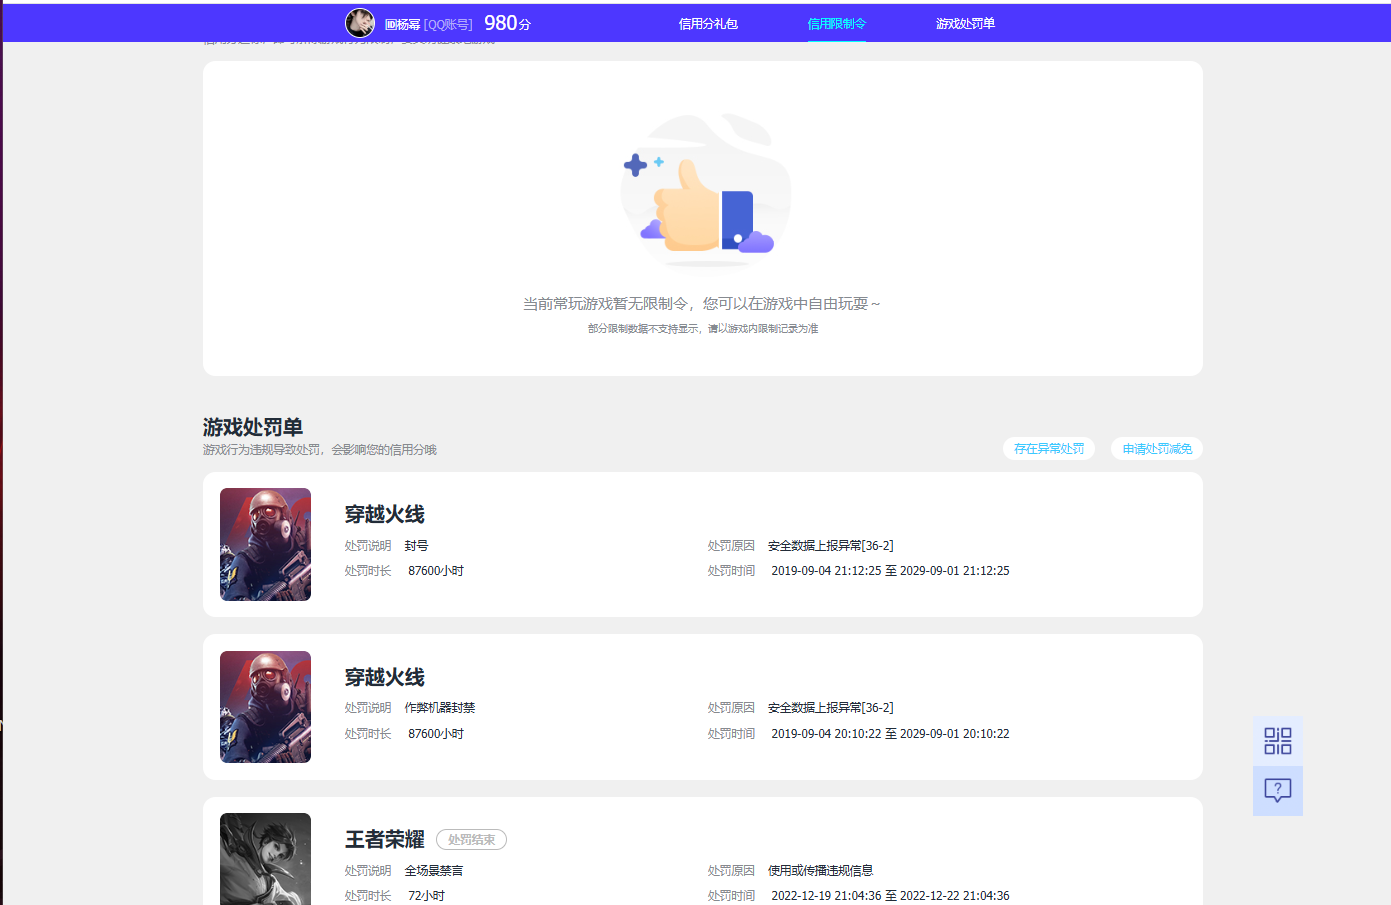Screen dimensions: 1391x905
Task: Open the QR code panel in the sidebar
Action: click(1277, 740)
